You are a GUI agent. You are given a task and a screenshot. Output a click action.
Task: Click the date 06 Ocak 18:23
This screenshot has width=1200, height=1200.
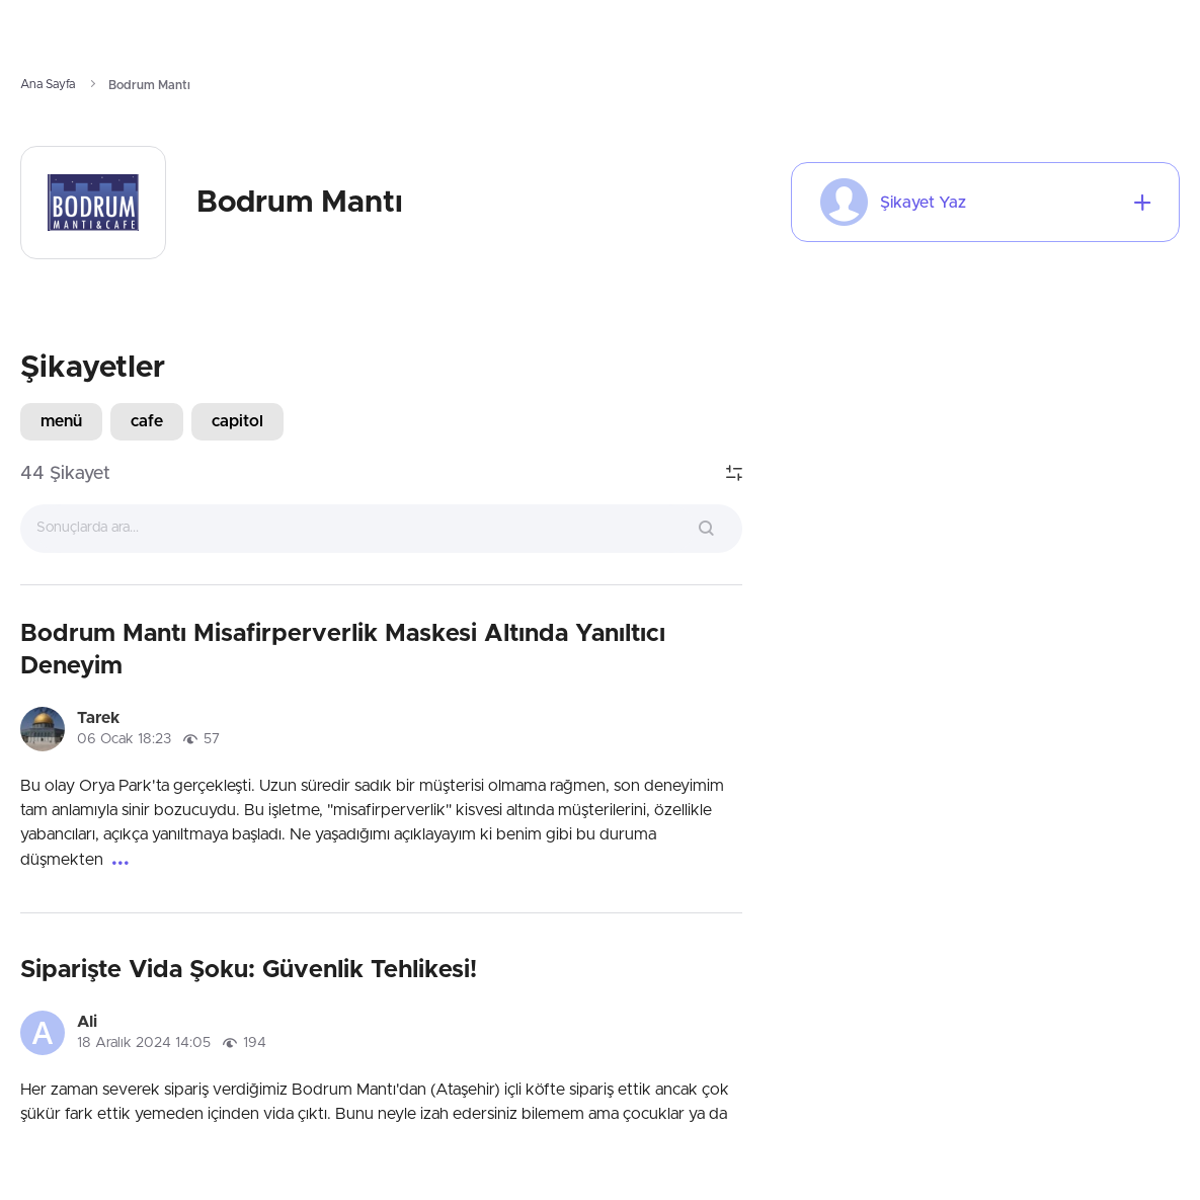pos(124,739)
